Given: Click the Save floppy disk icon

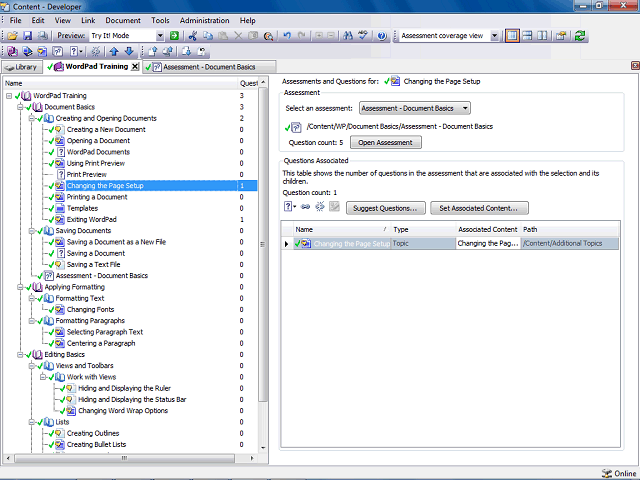Looking at the screenshot, I should point(27,36).
